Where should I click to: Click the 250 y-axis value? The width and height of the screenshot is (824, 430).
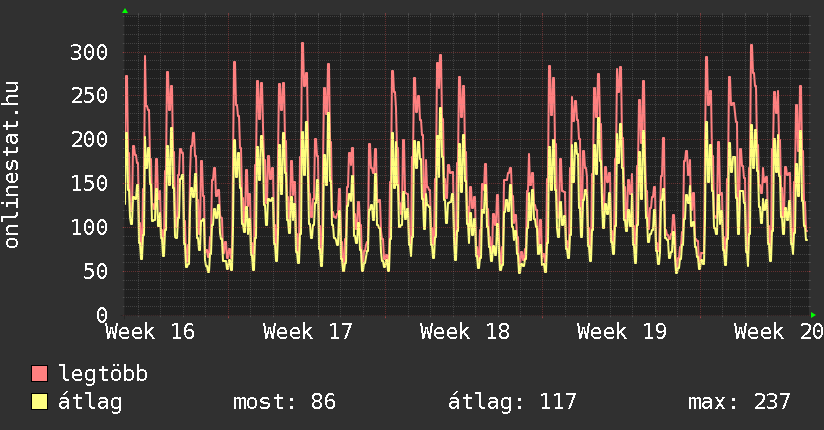pos(89,96)
